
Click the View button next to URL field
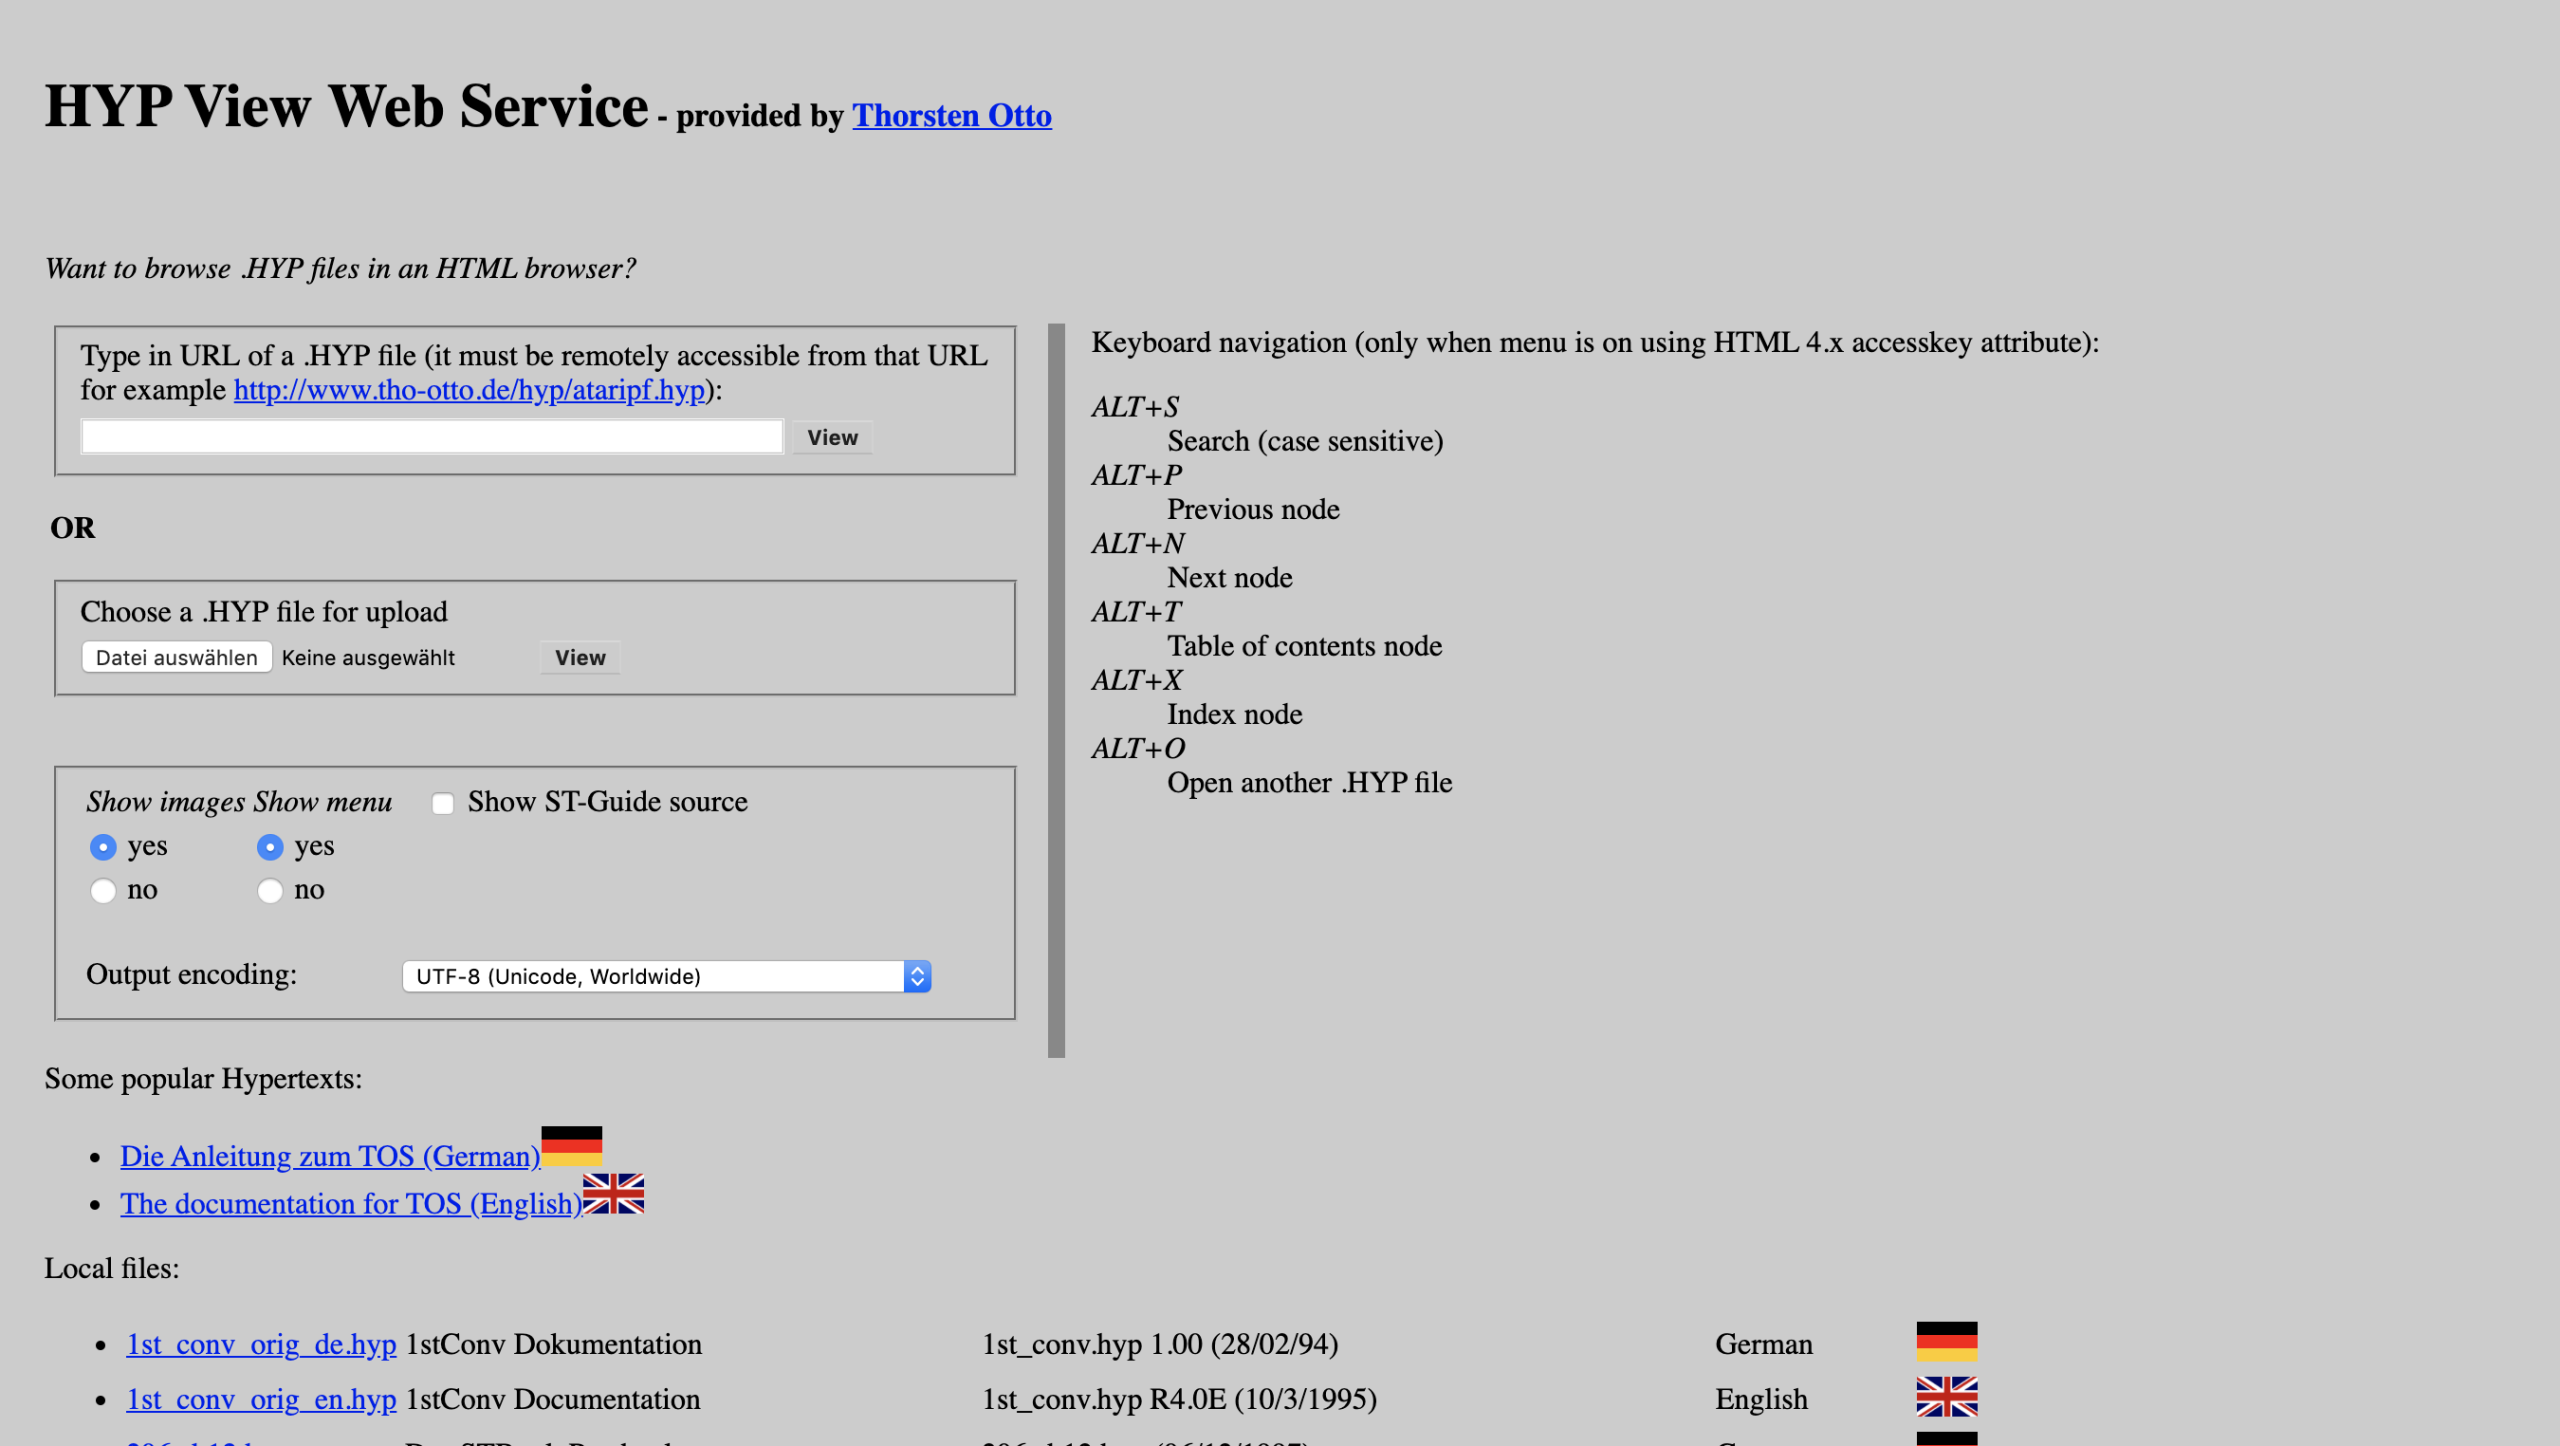tap(832, 437)
